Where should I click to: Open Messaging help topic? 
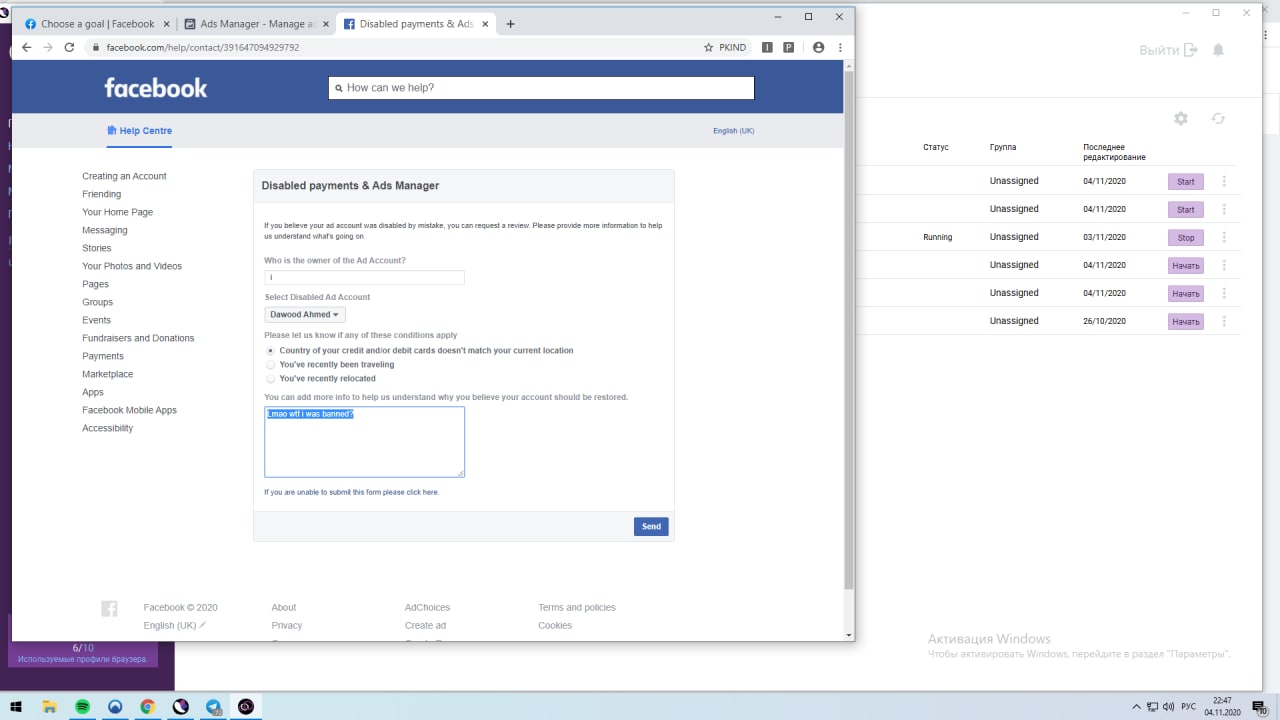click(104, 230)
